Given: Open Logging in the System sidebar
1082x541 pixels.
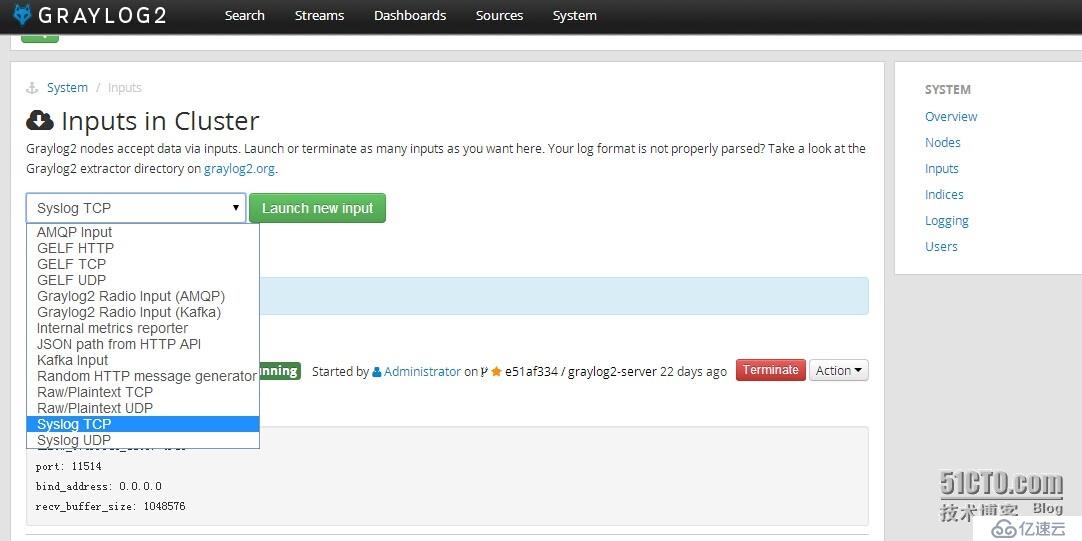Looking at the screenshot, I should 947,221.
